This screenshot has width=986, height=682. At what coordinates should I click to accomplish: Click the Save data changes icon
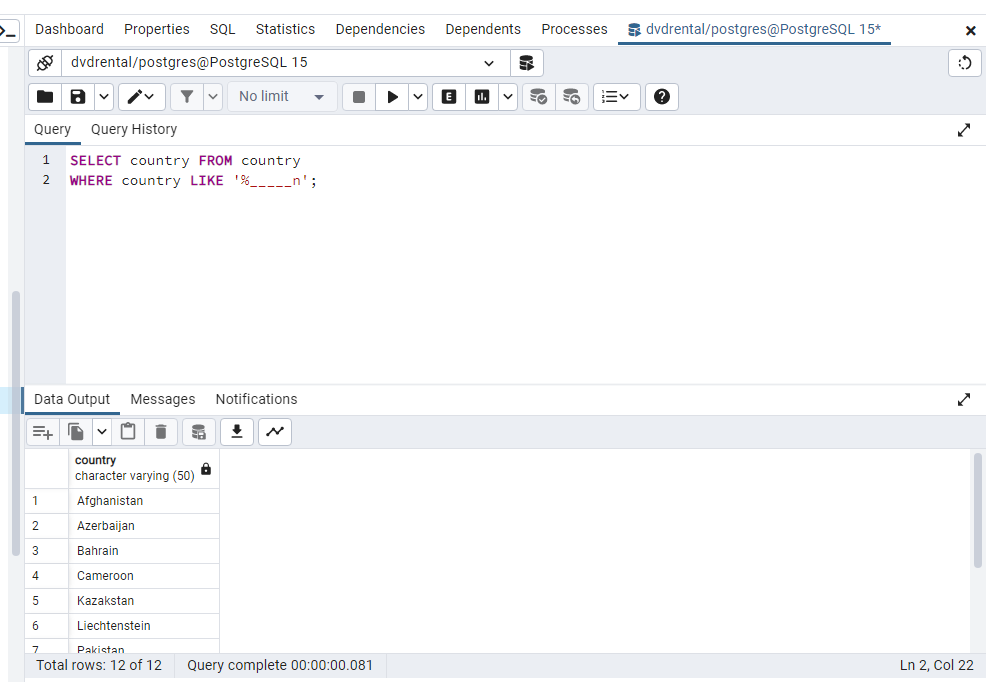click(x=199, y=432)
